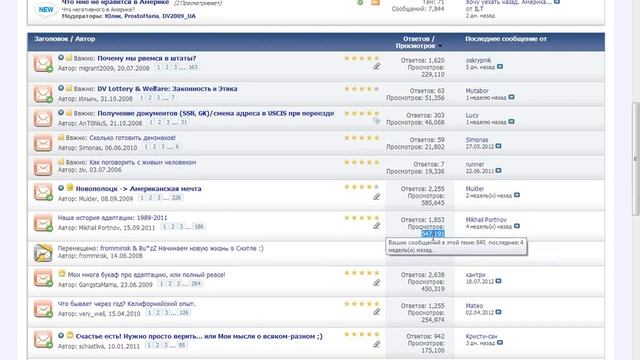This screenshot has height=360, width=640.
Task: Click attachment paperclip in 'Почему мы рвемся в штаты?' row
Action: (376, 66)
